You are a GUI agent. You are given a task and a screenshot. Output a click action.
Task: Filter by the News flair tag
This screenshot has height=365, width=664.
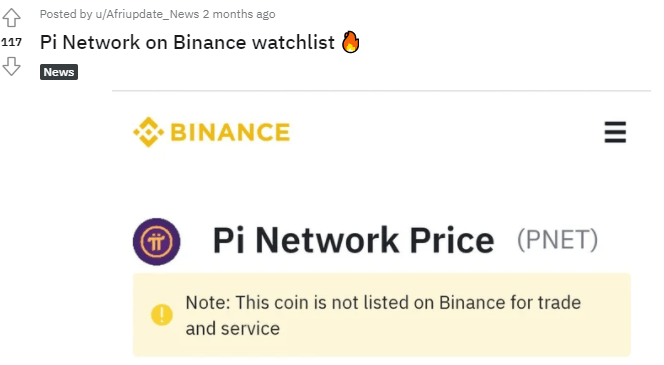click(59, 72)
